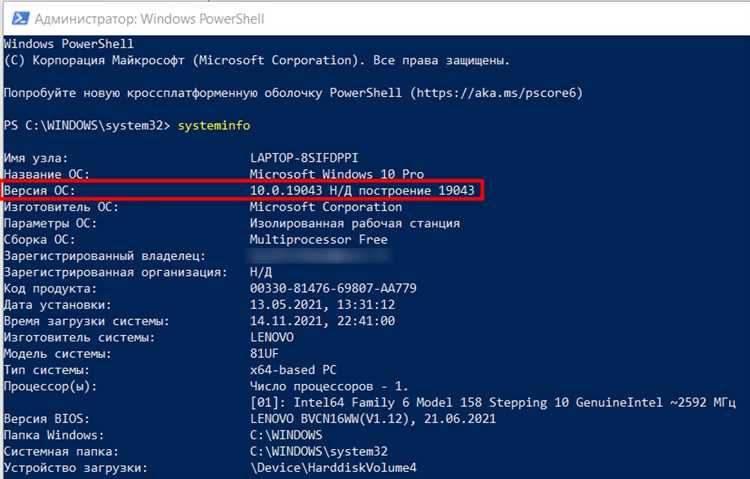Image resolution: width=750 pixels, height=479 pixels.
Task: Click the value 'Microsoft Windows 10 Pro'
Action: click(x=337, y=174)
